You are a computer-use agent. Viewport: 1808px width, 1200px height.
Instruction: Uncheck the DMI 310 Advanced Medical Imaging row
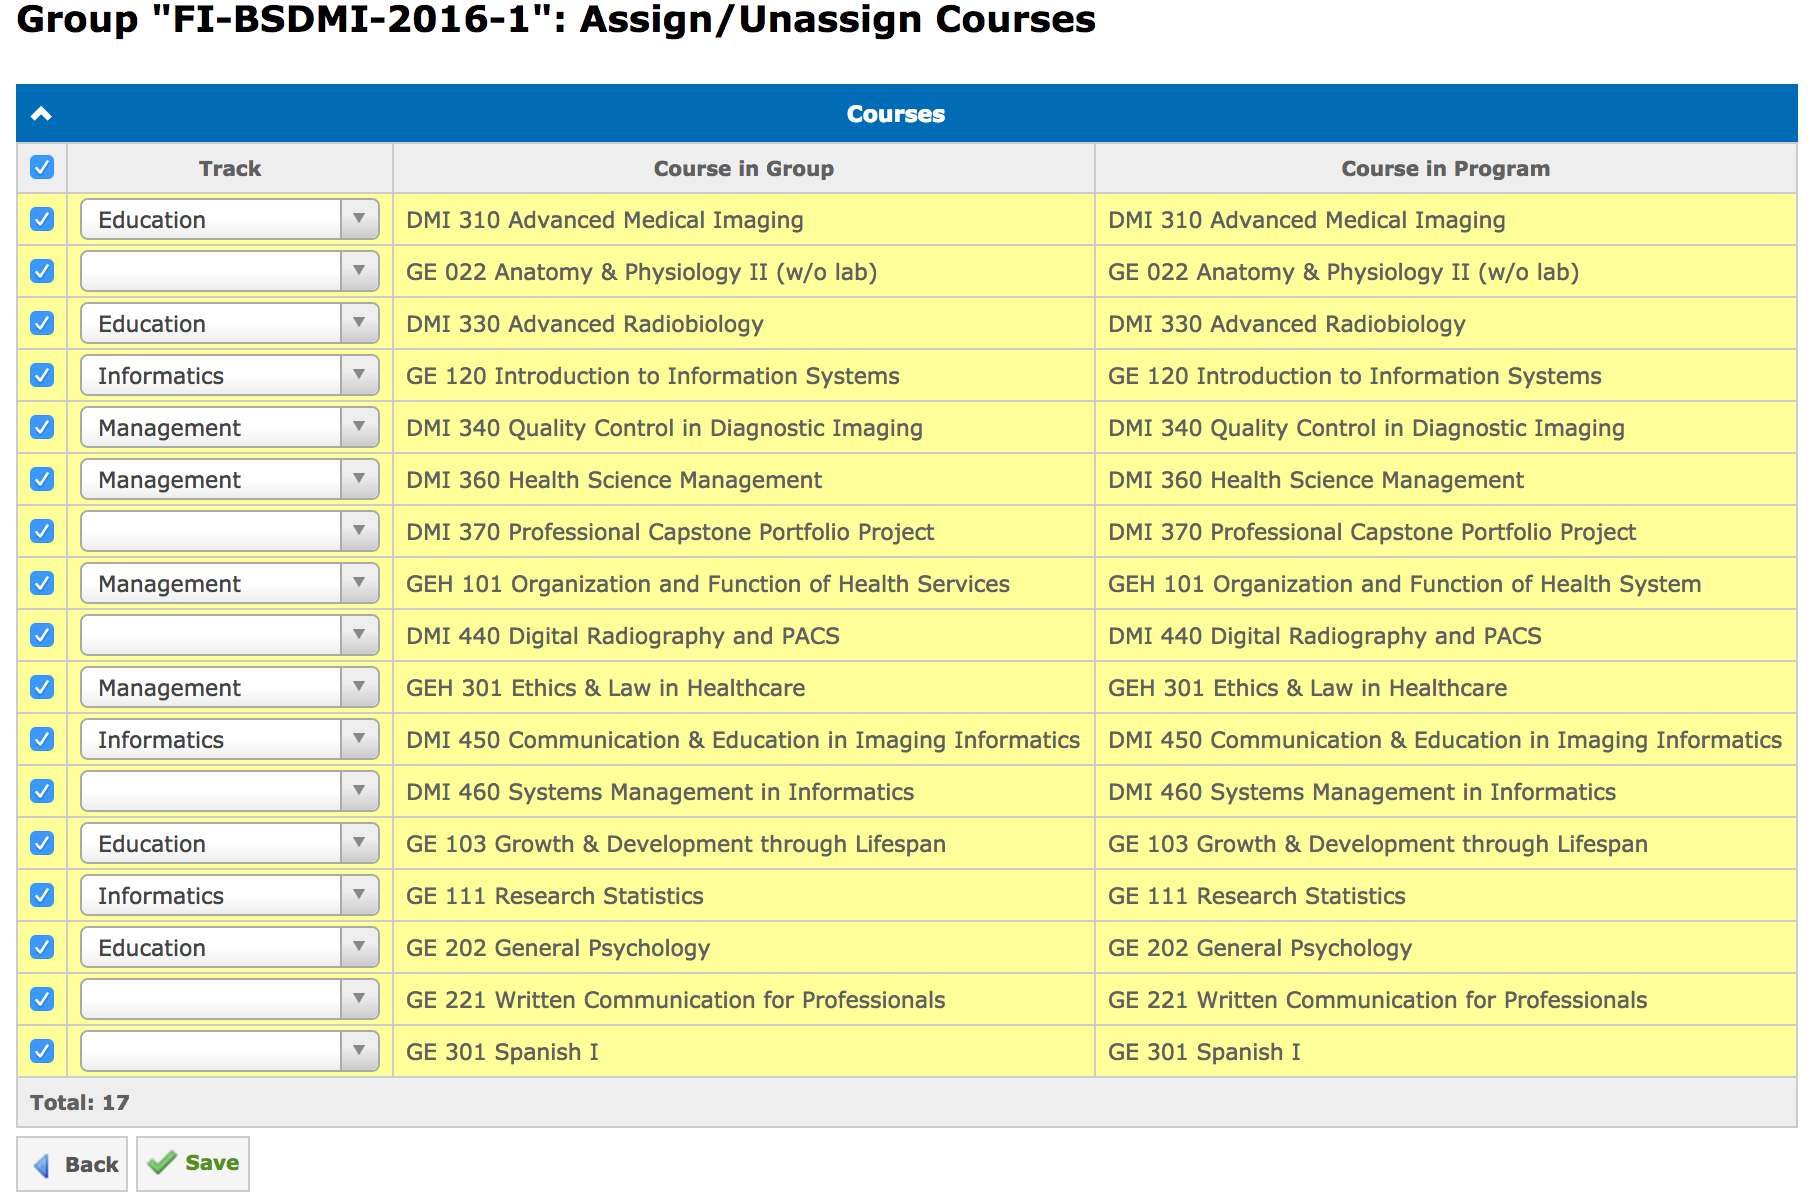pyautogui.click(x=42, y=219)
